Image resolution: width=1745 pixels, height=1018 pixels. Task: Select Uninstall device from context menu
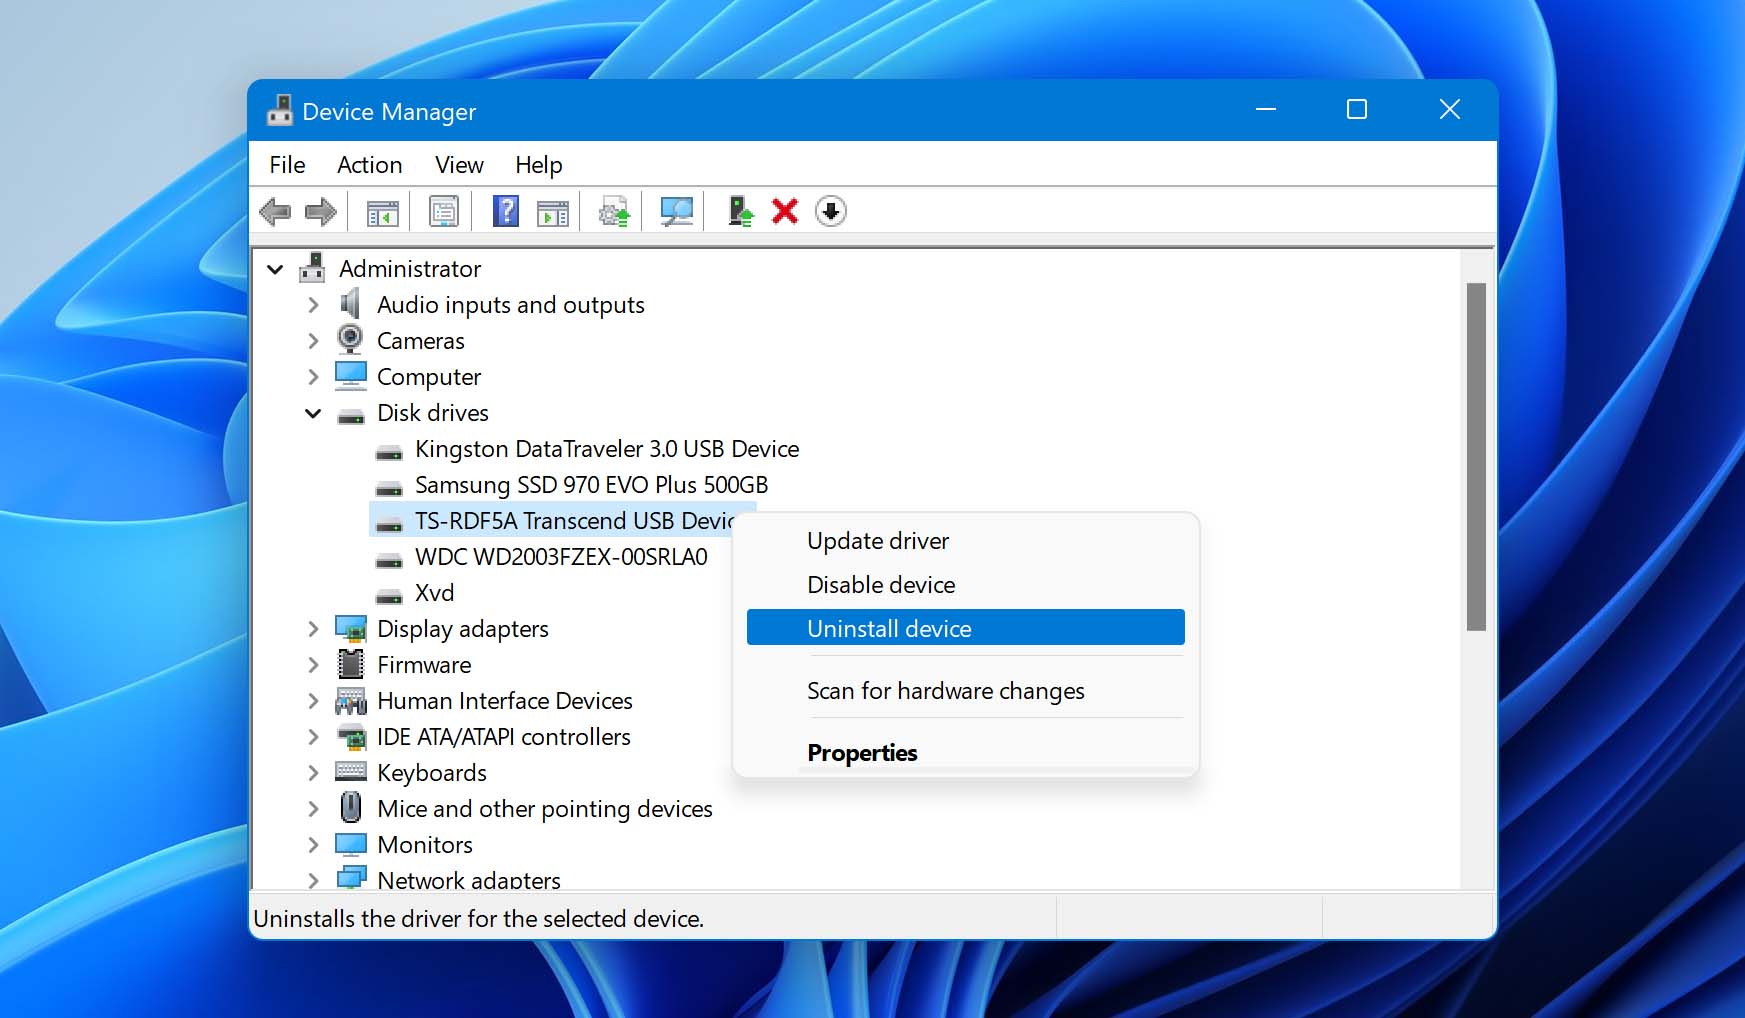tap(888, 627)
